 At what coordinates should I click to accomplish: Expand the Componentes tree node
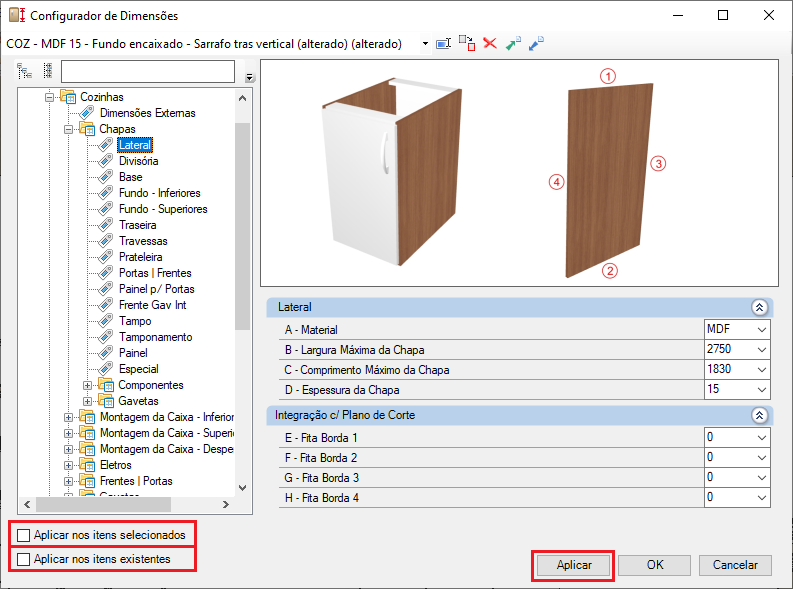tap(87, 385)
